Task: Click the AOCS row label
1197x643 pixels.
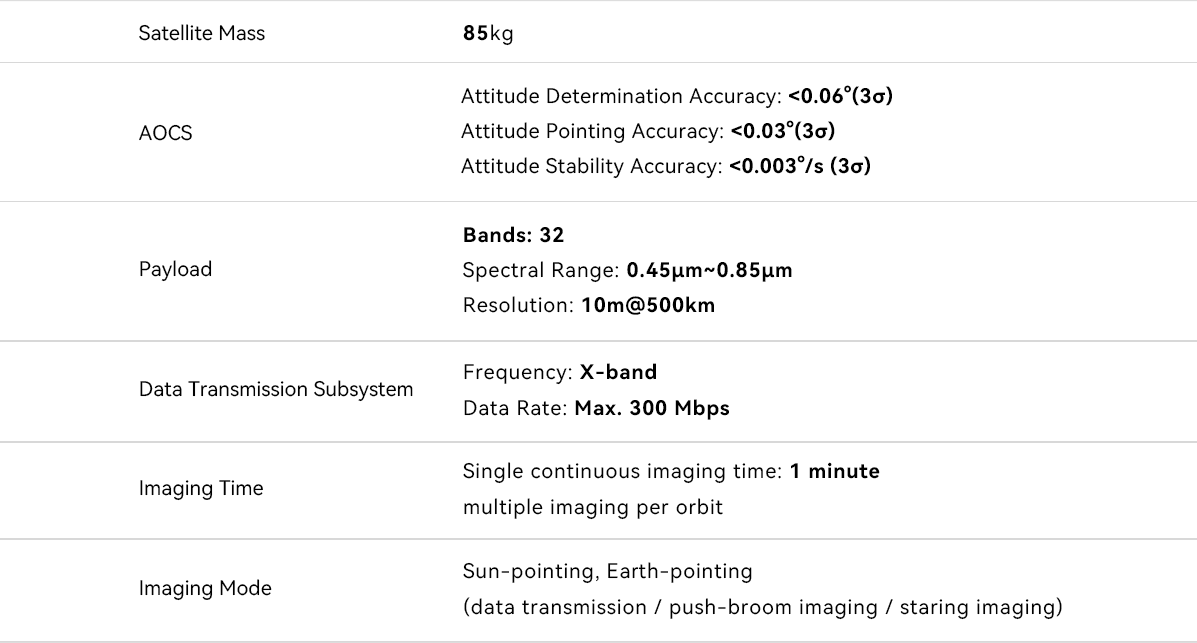Action: pyautogui.click(x=165, y=132)
